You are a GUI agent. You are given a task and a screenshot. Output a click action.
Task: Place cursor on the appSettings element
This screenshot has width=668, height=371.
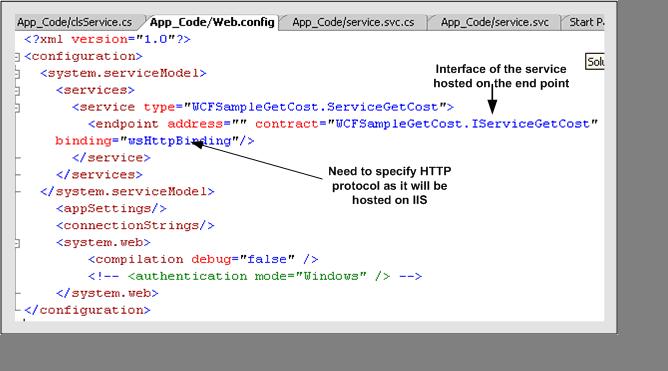pos(111,208)
